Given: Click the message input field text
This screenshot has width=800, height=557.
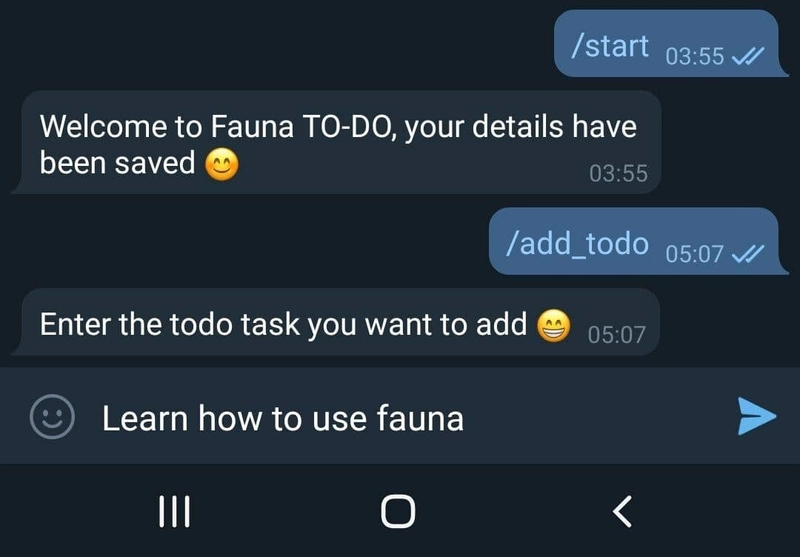Looking at the screenshot, I should click(x=283, y=418).
